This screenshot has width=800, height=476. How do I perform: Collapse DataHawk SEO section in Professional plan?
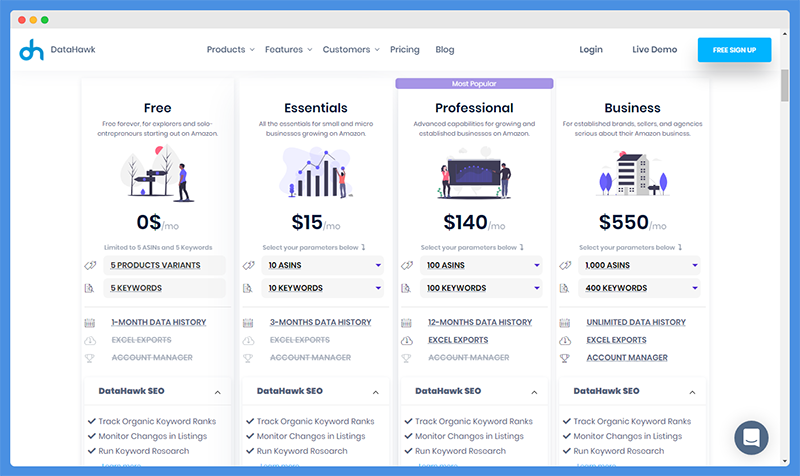(534, 392)
